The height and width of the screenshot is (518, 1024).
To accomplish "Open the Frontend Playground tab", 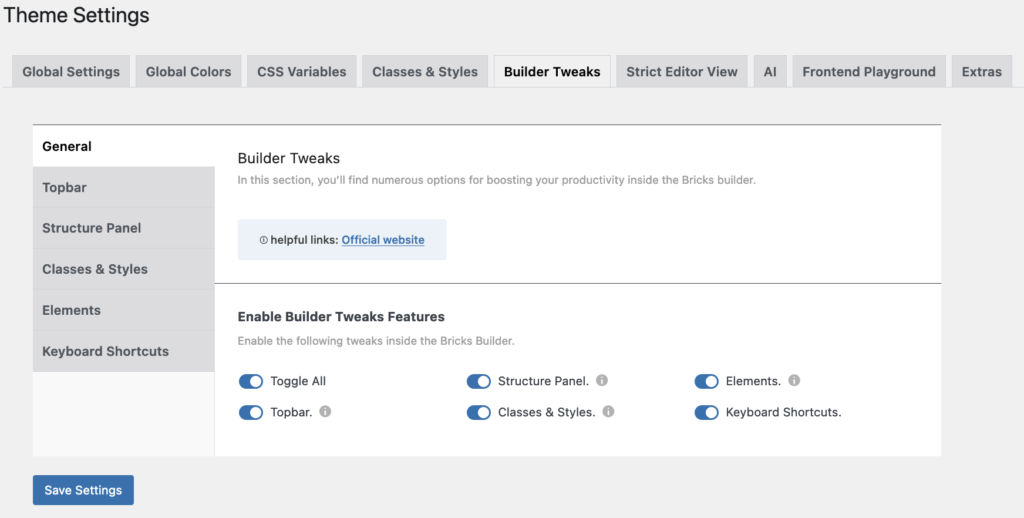I will [868, 72].
